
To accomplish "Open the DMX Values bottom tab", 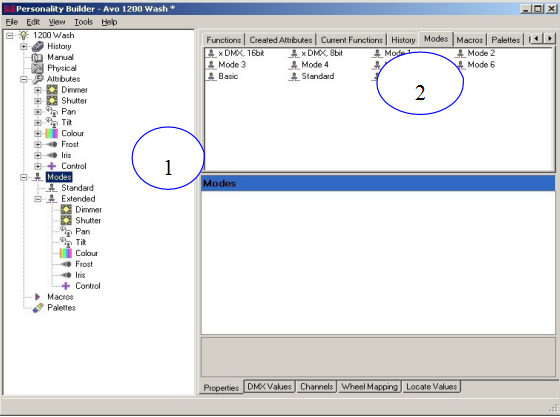I will click(x=269, y=387).
